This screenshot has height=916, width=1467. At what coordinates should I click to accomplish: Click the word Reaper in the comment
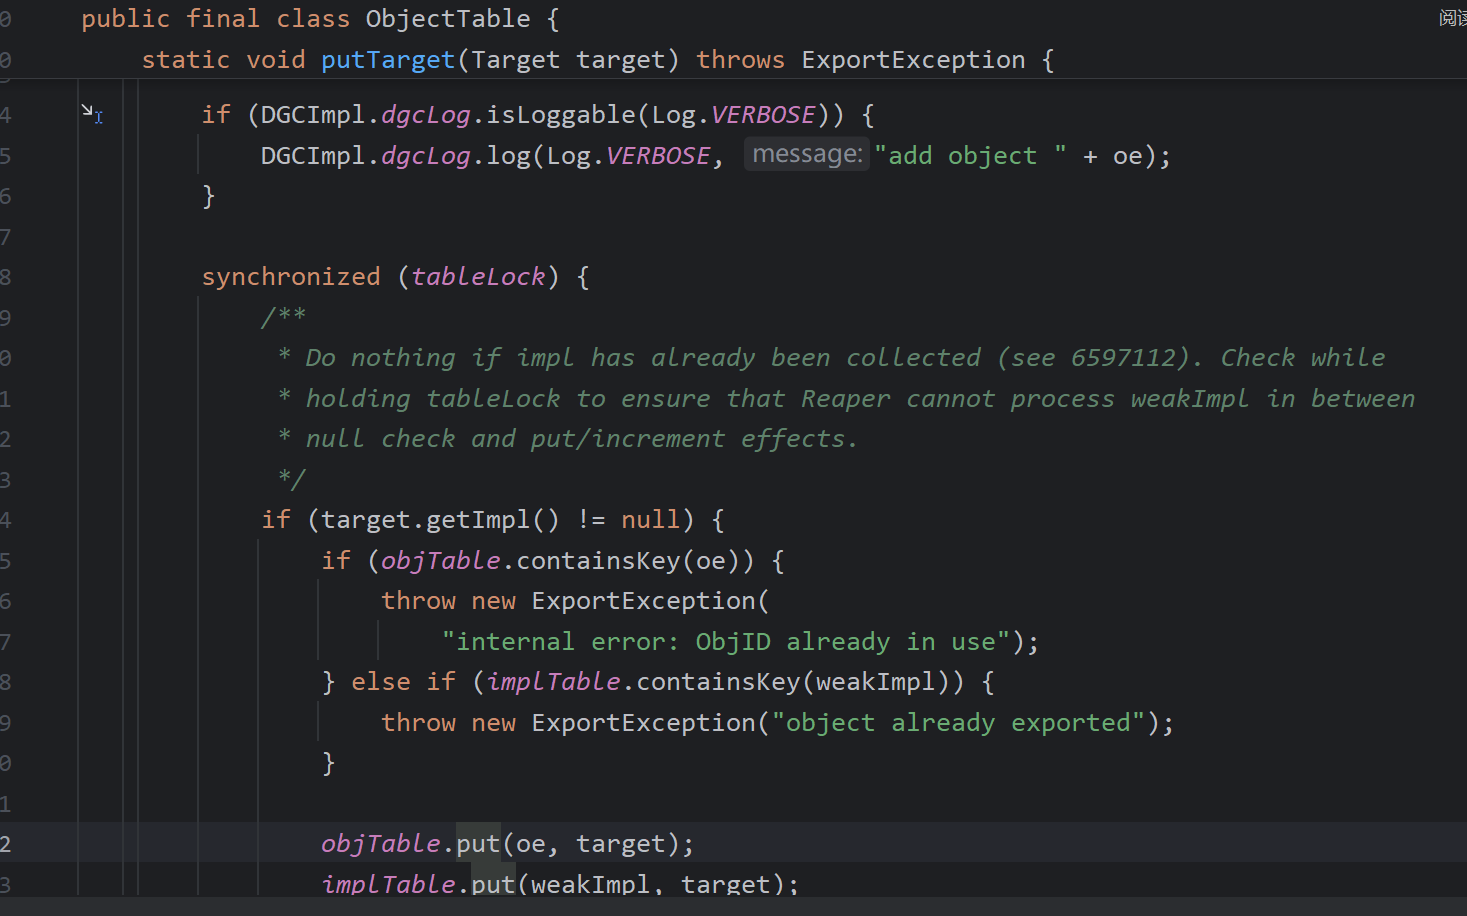coord(845,399)
